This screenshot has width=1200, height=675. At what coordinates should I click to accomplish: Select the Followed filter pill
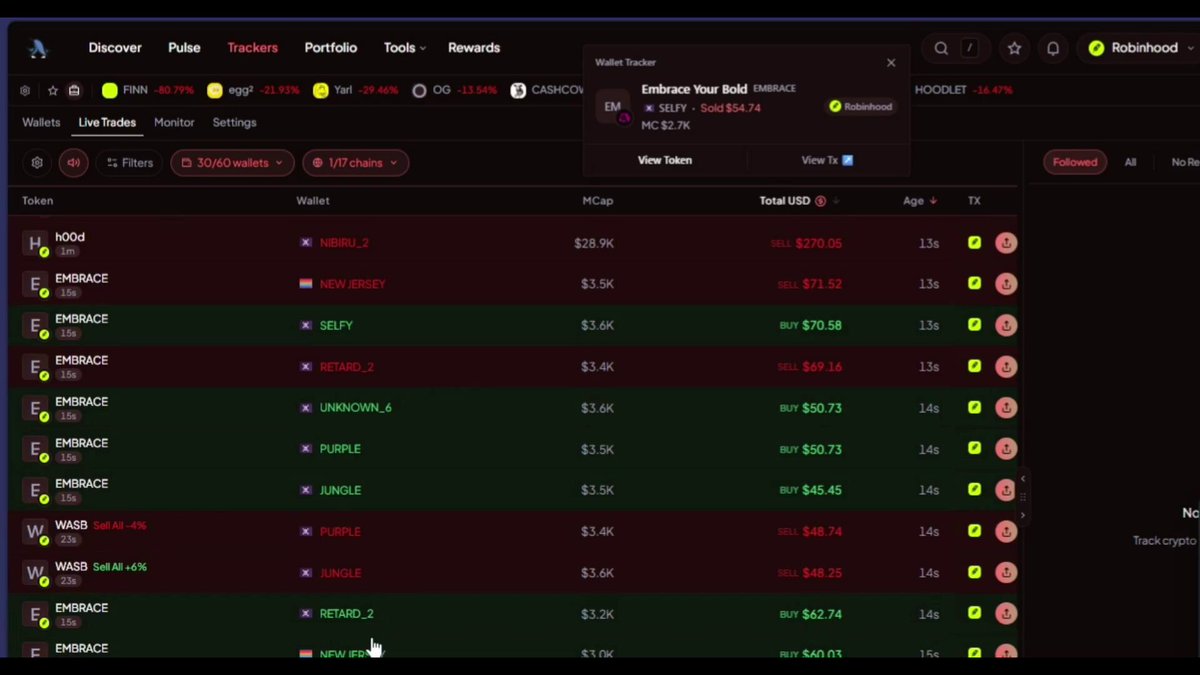1075,162
